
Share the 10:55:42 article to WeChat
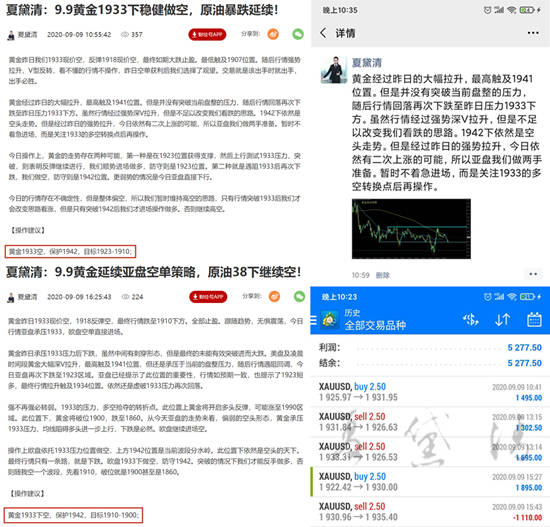(298, 34)
